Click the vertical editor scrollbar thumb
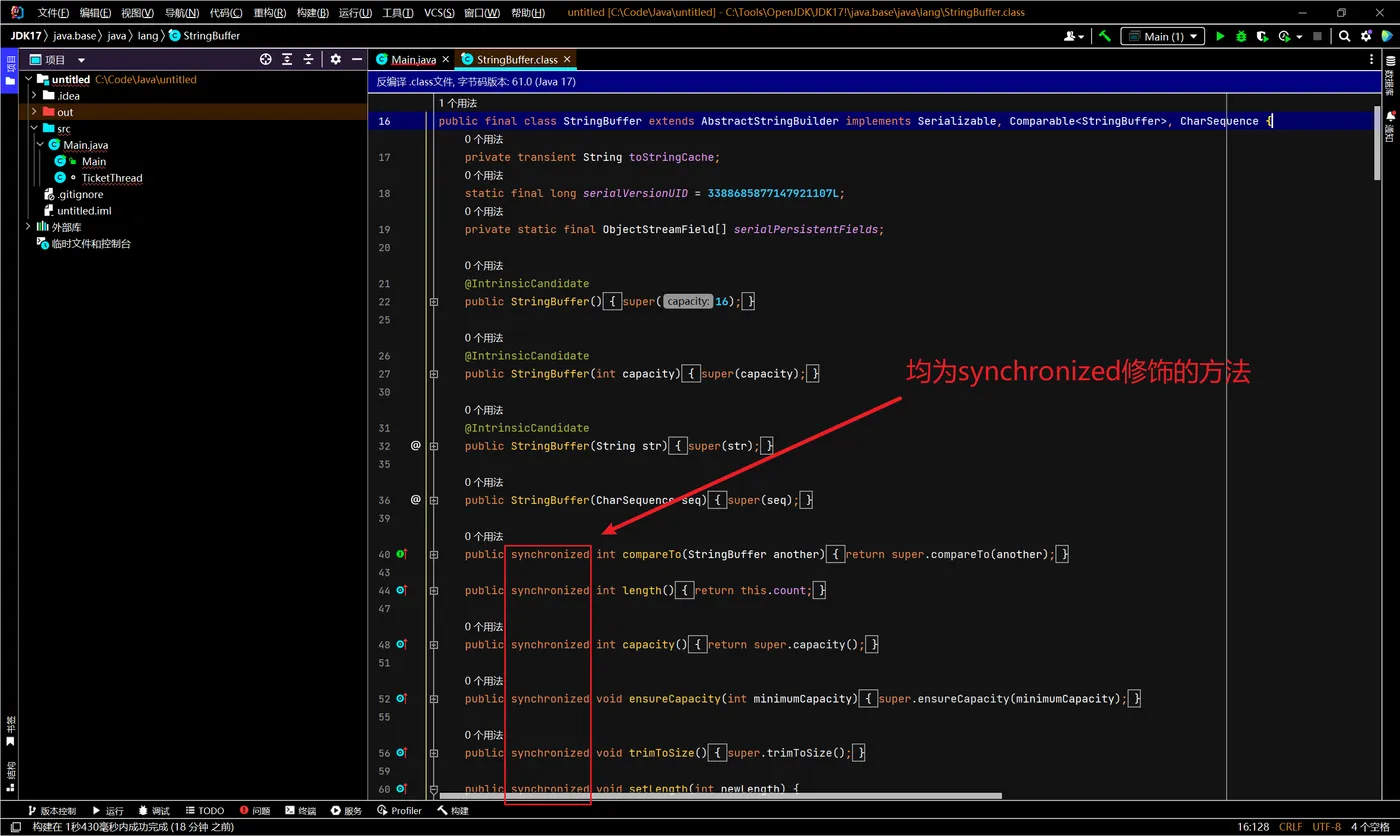1400x836 pixels. pyautogui.click(x=1377, y=145)
